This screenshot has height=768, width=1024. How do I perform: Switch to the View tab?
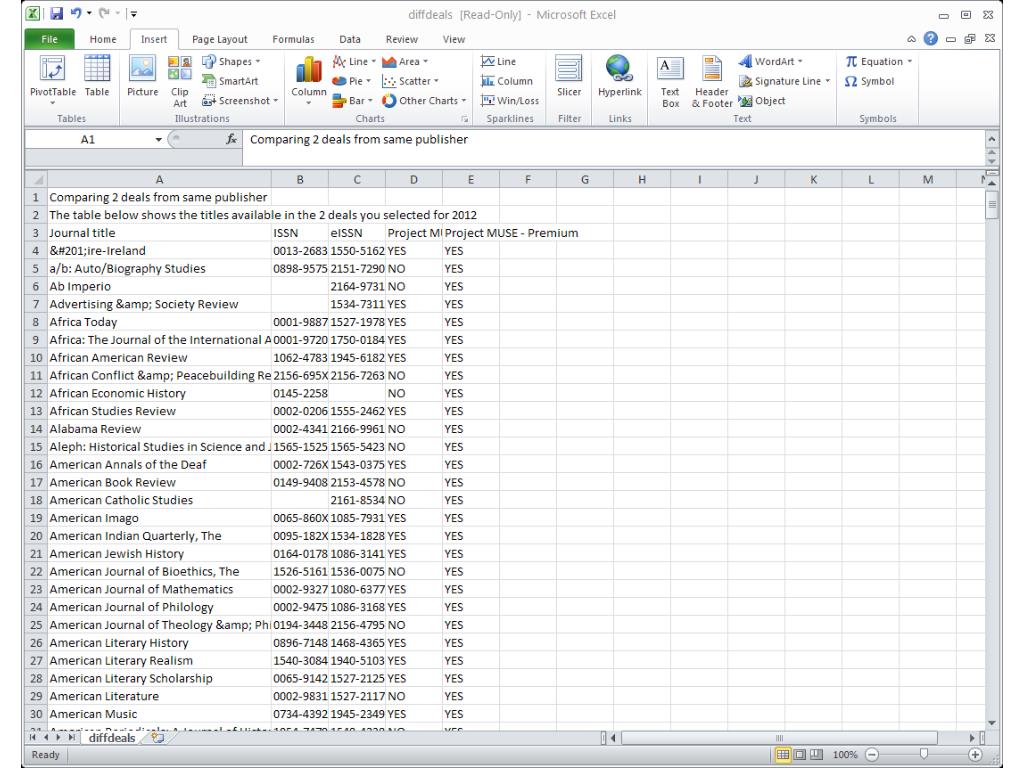click(x=454, y=39)
